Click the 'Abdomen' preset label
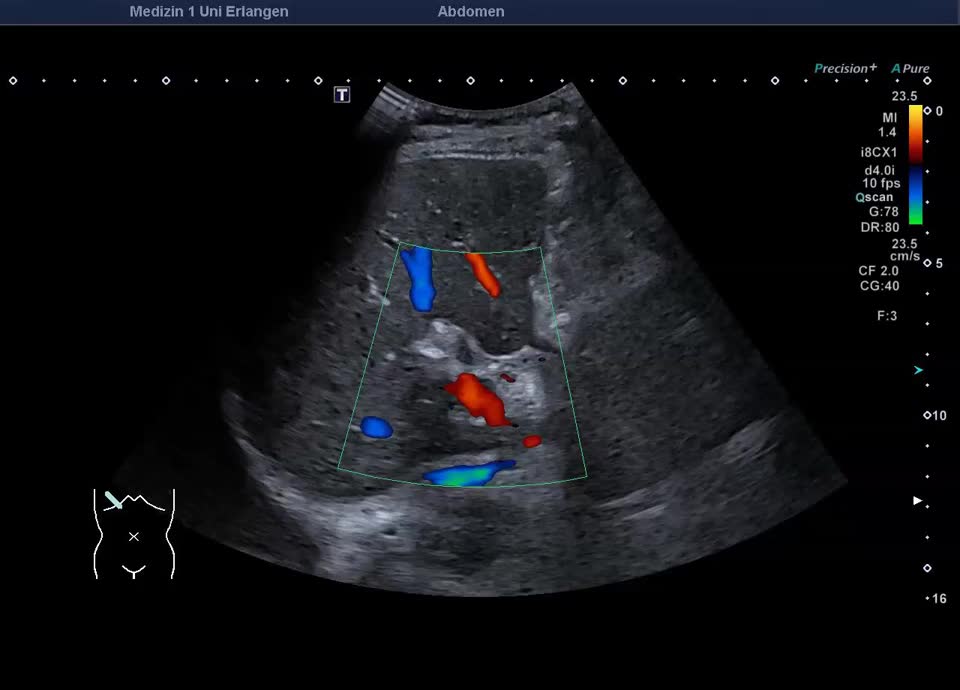The height and width of the screenshot is (690, 960). 471,12
